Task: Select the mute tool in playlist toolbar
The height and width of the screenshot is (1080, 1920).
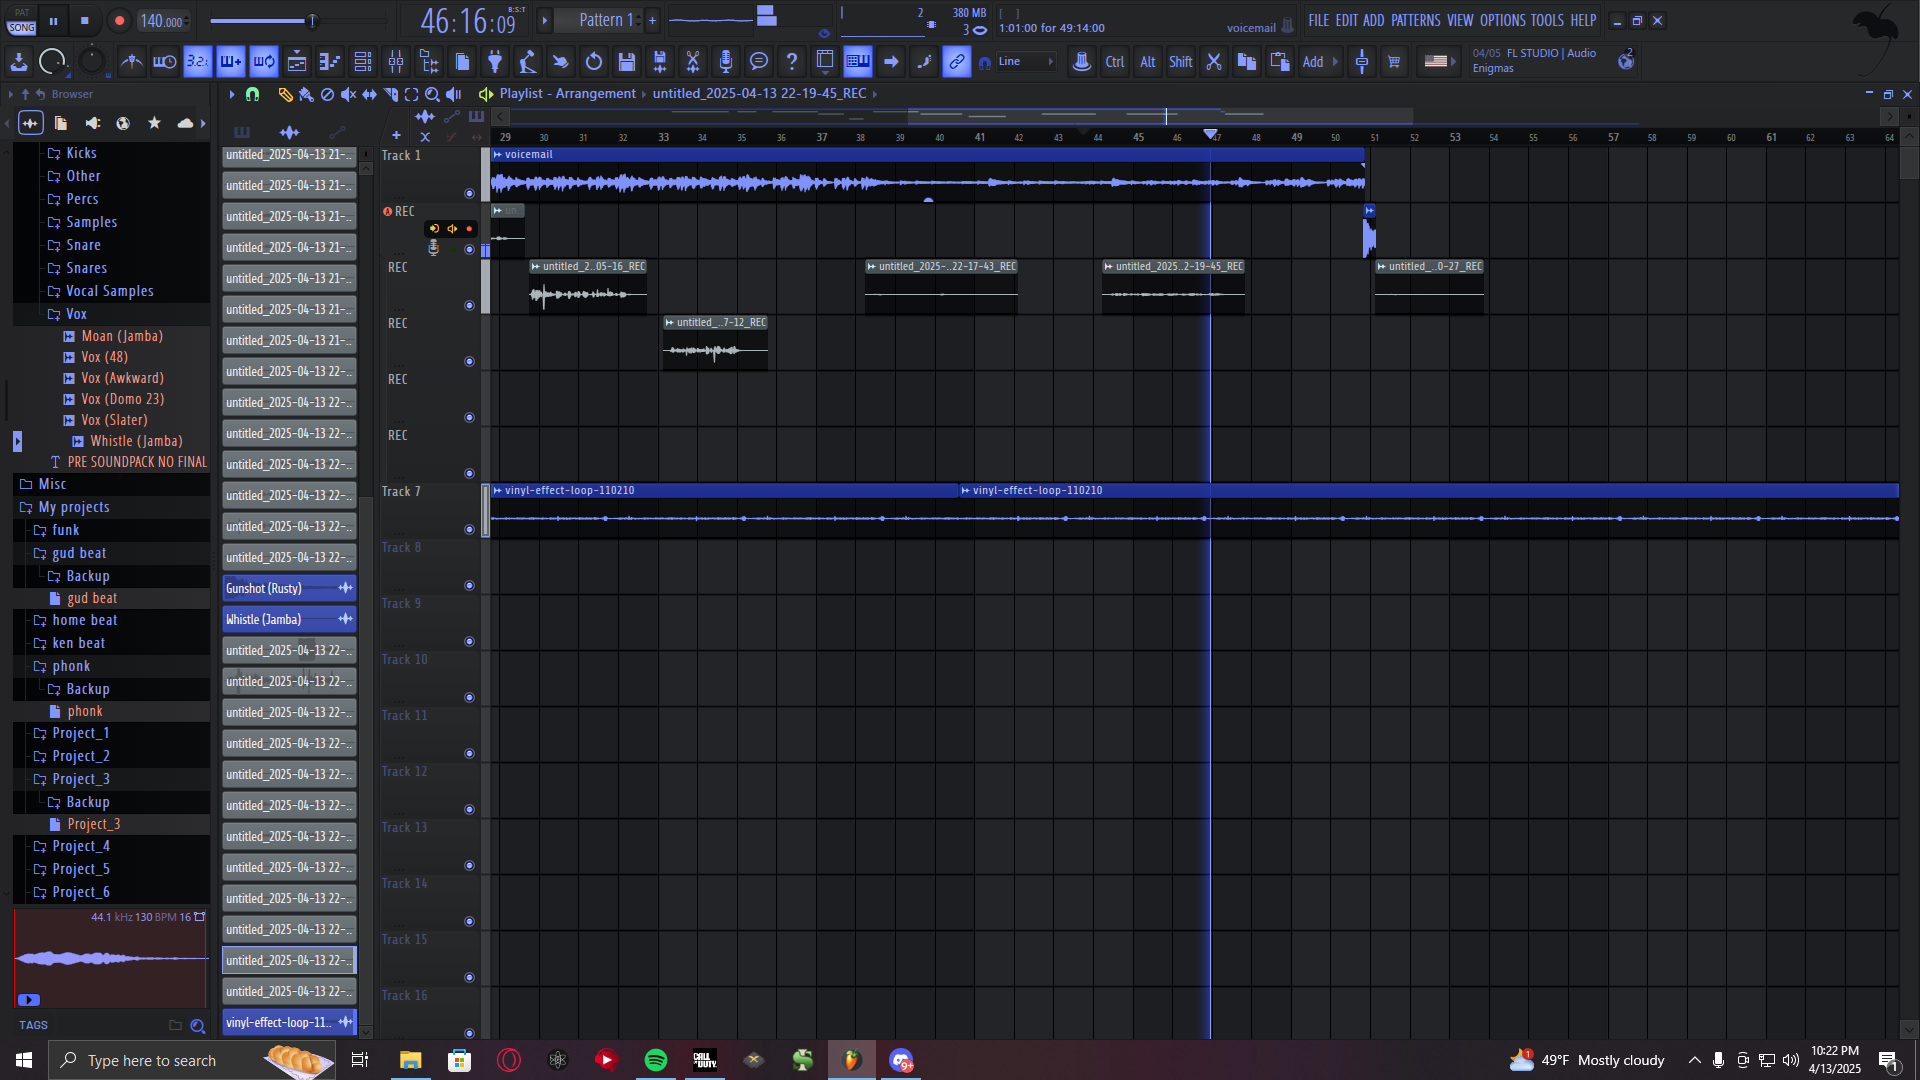Action: tap(348, 94)
